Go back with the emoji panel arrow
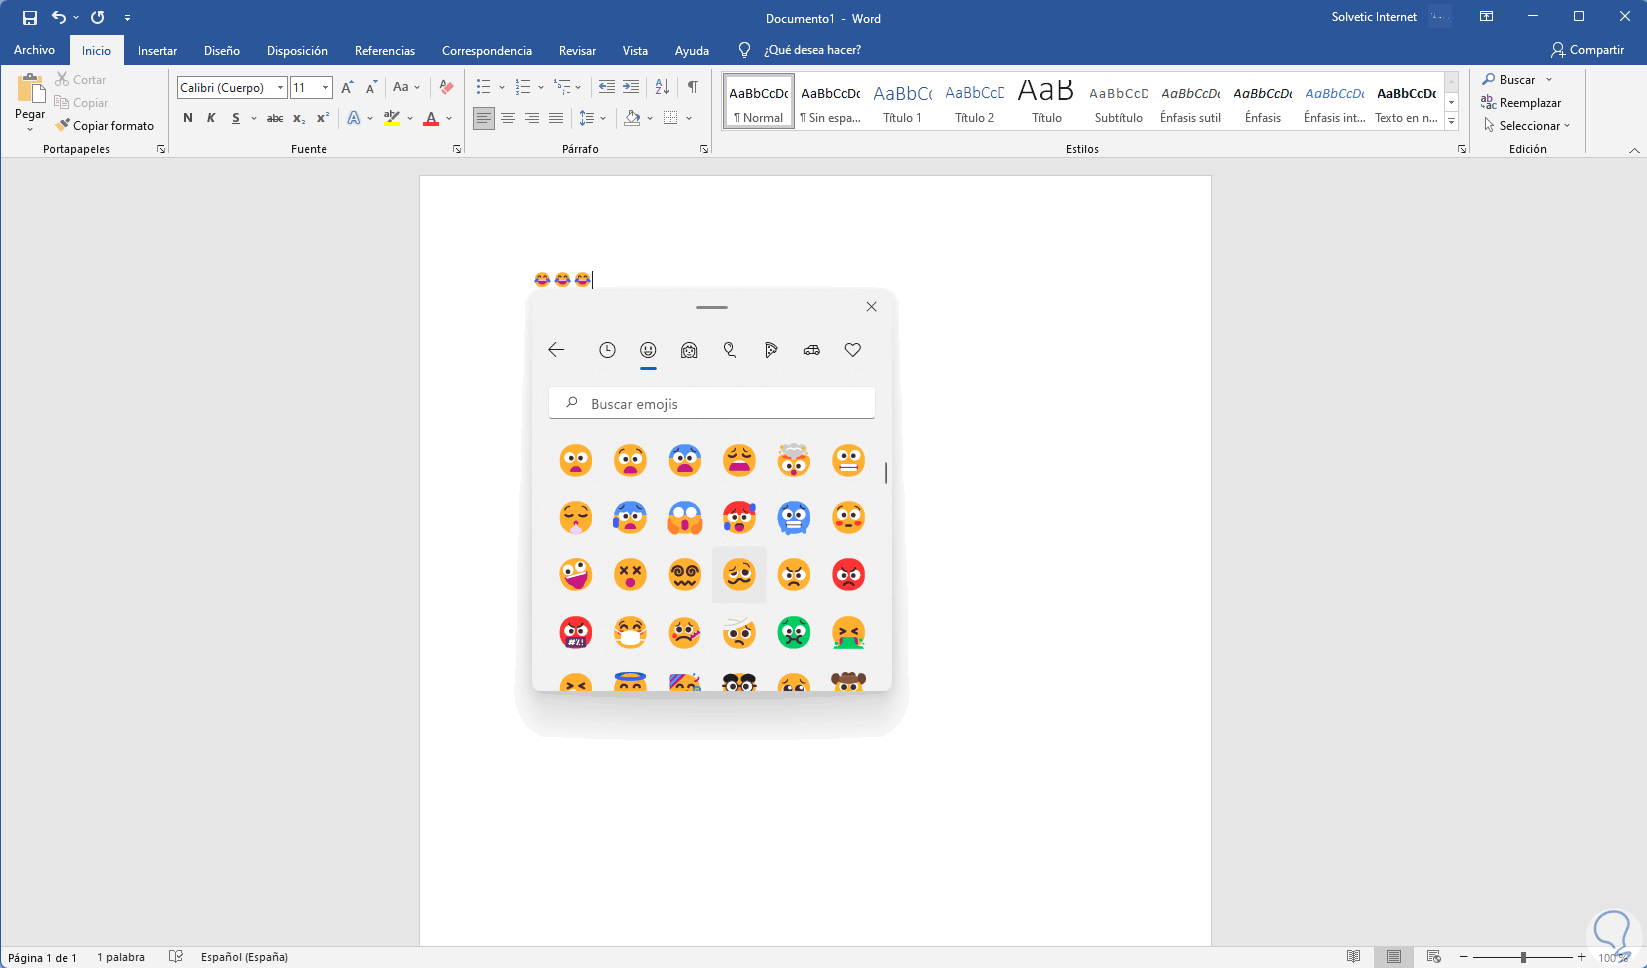The width and height of the screenshot is (1647, 968). pyautogui.click(x=556, y=350)
